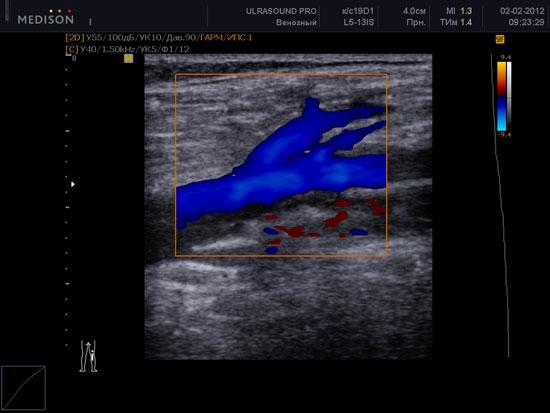Click the MI 1.3 index readout

pos(459,11)
